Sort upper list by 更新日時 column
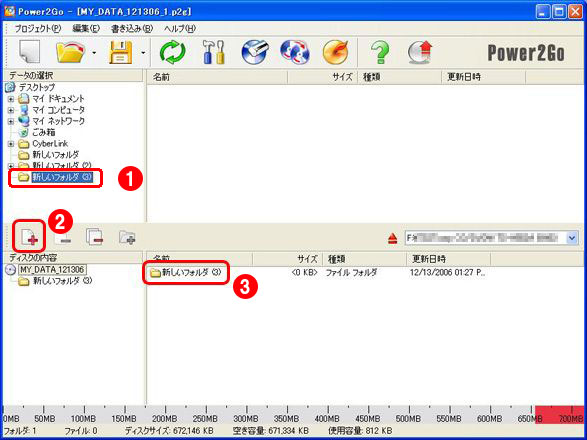 click(483, 77)
